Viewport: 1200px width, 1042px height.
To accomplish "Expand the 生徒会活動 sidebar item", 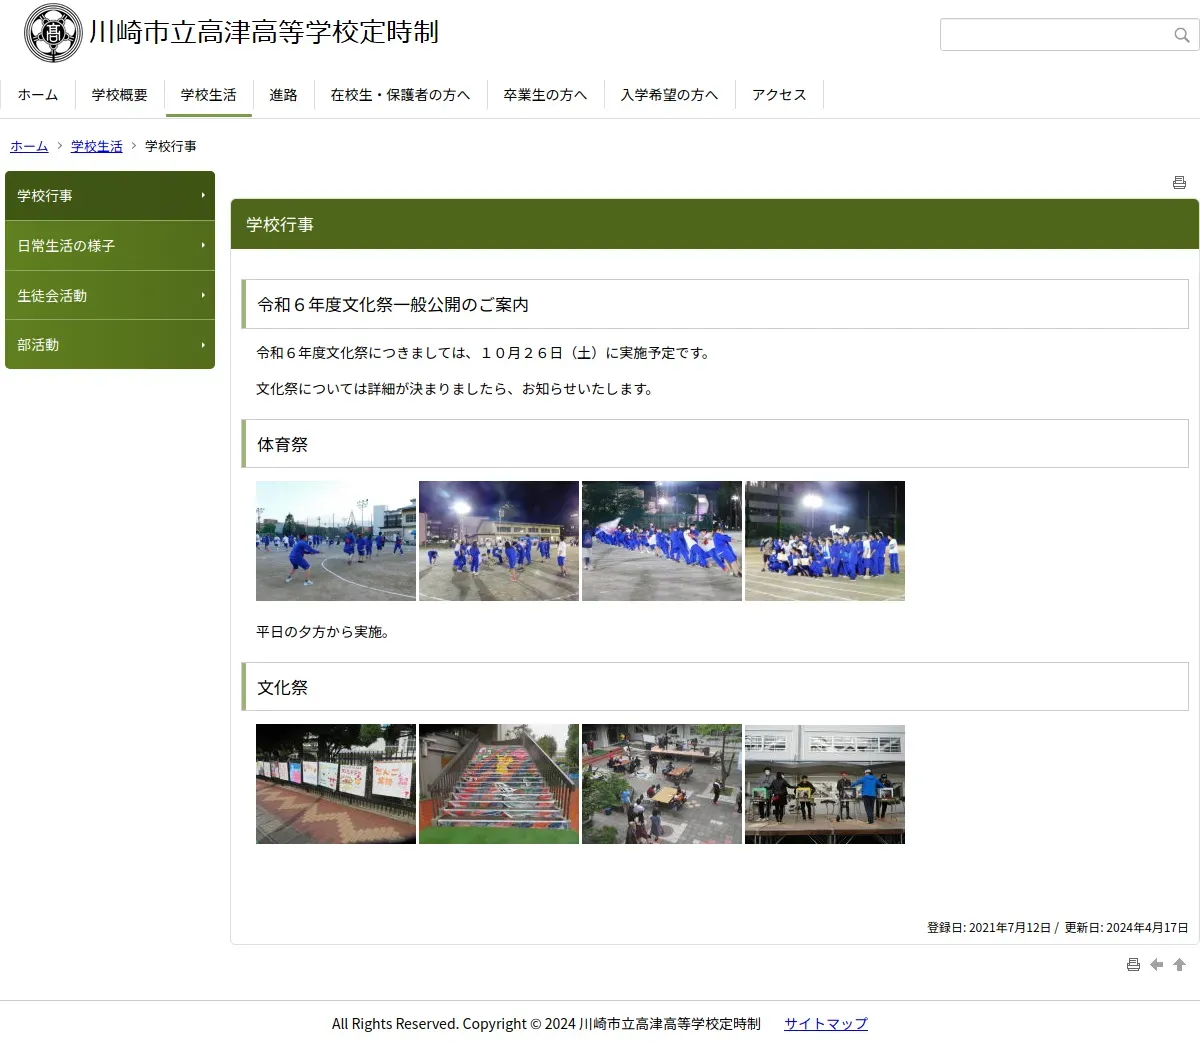I will [x=110, y=296].
